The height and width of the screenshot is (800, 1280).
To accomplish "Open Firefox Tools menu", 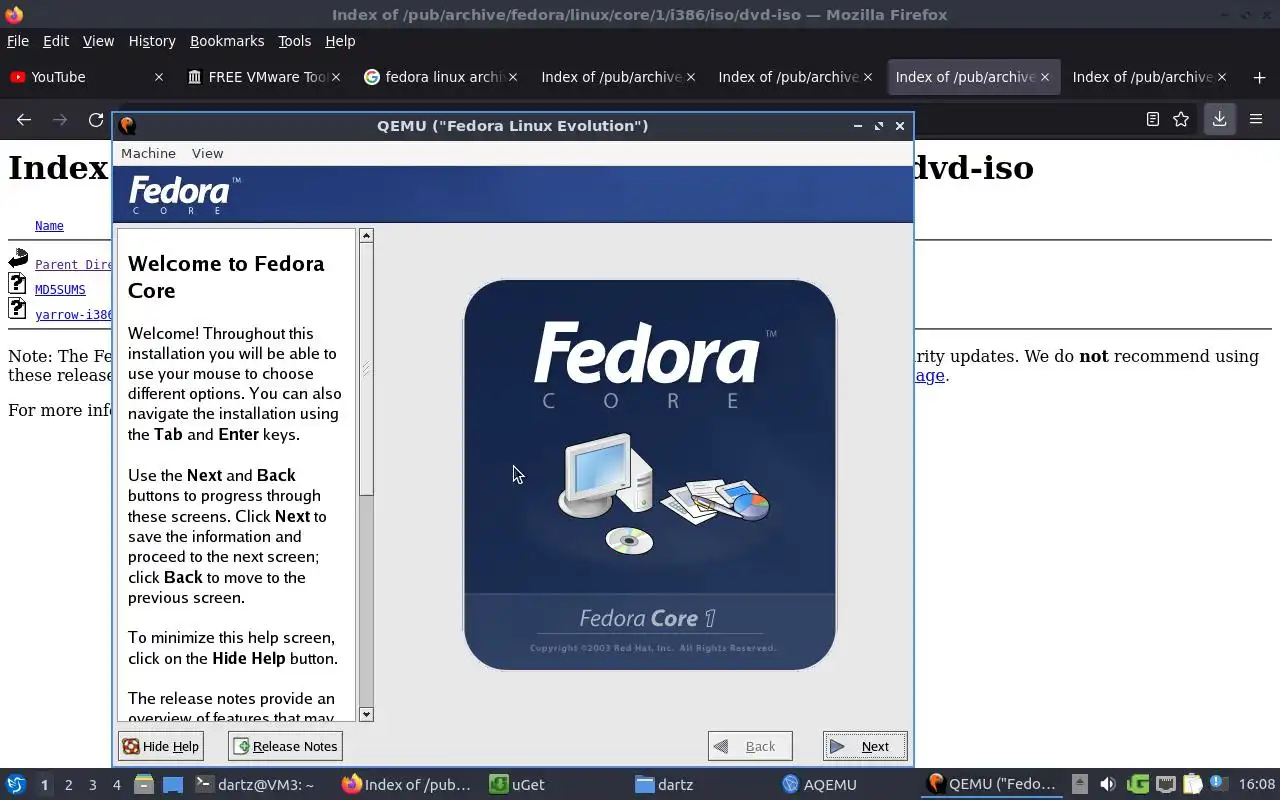I will pos(294,41).
